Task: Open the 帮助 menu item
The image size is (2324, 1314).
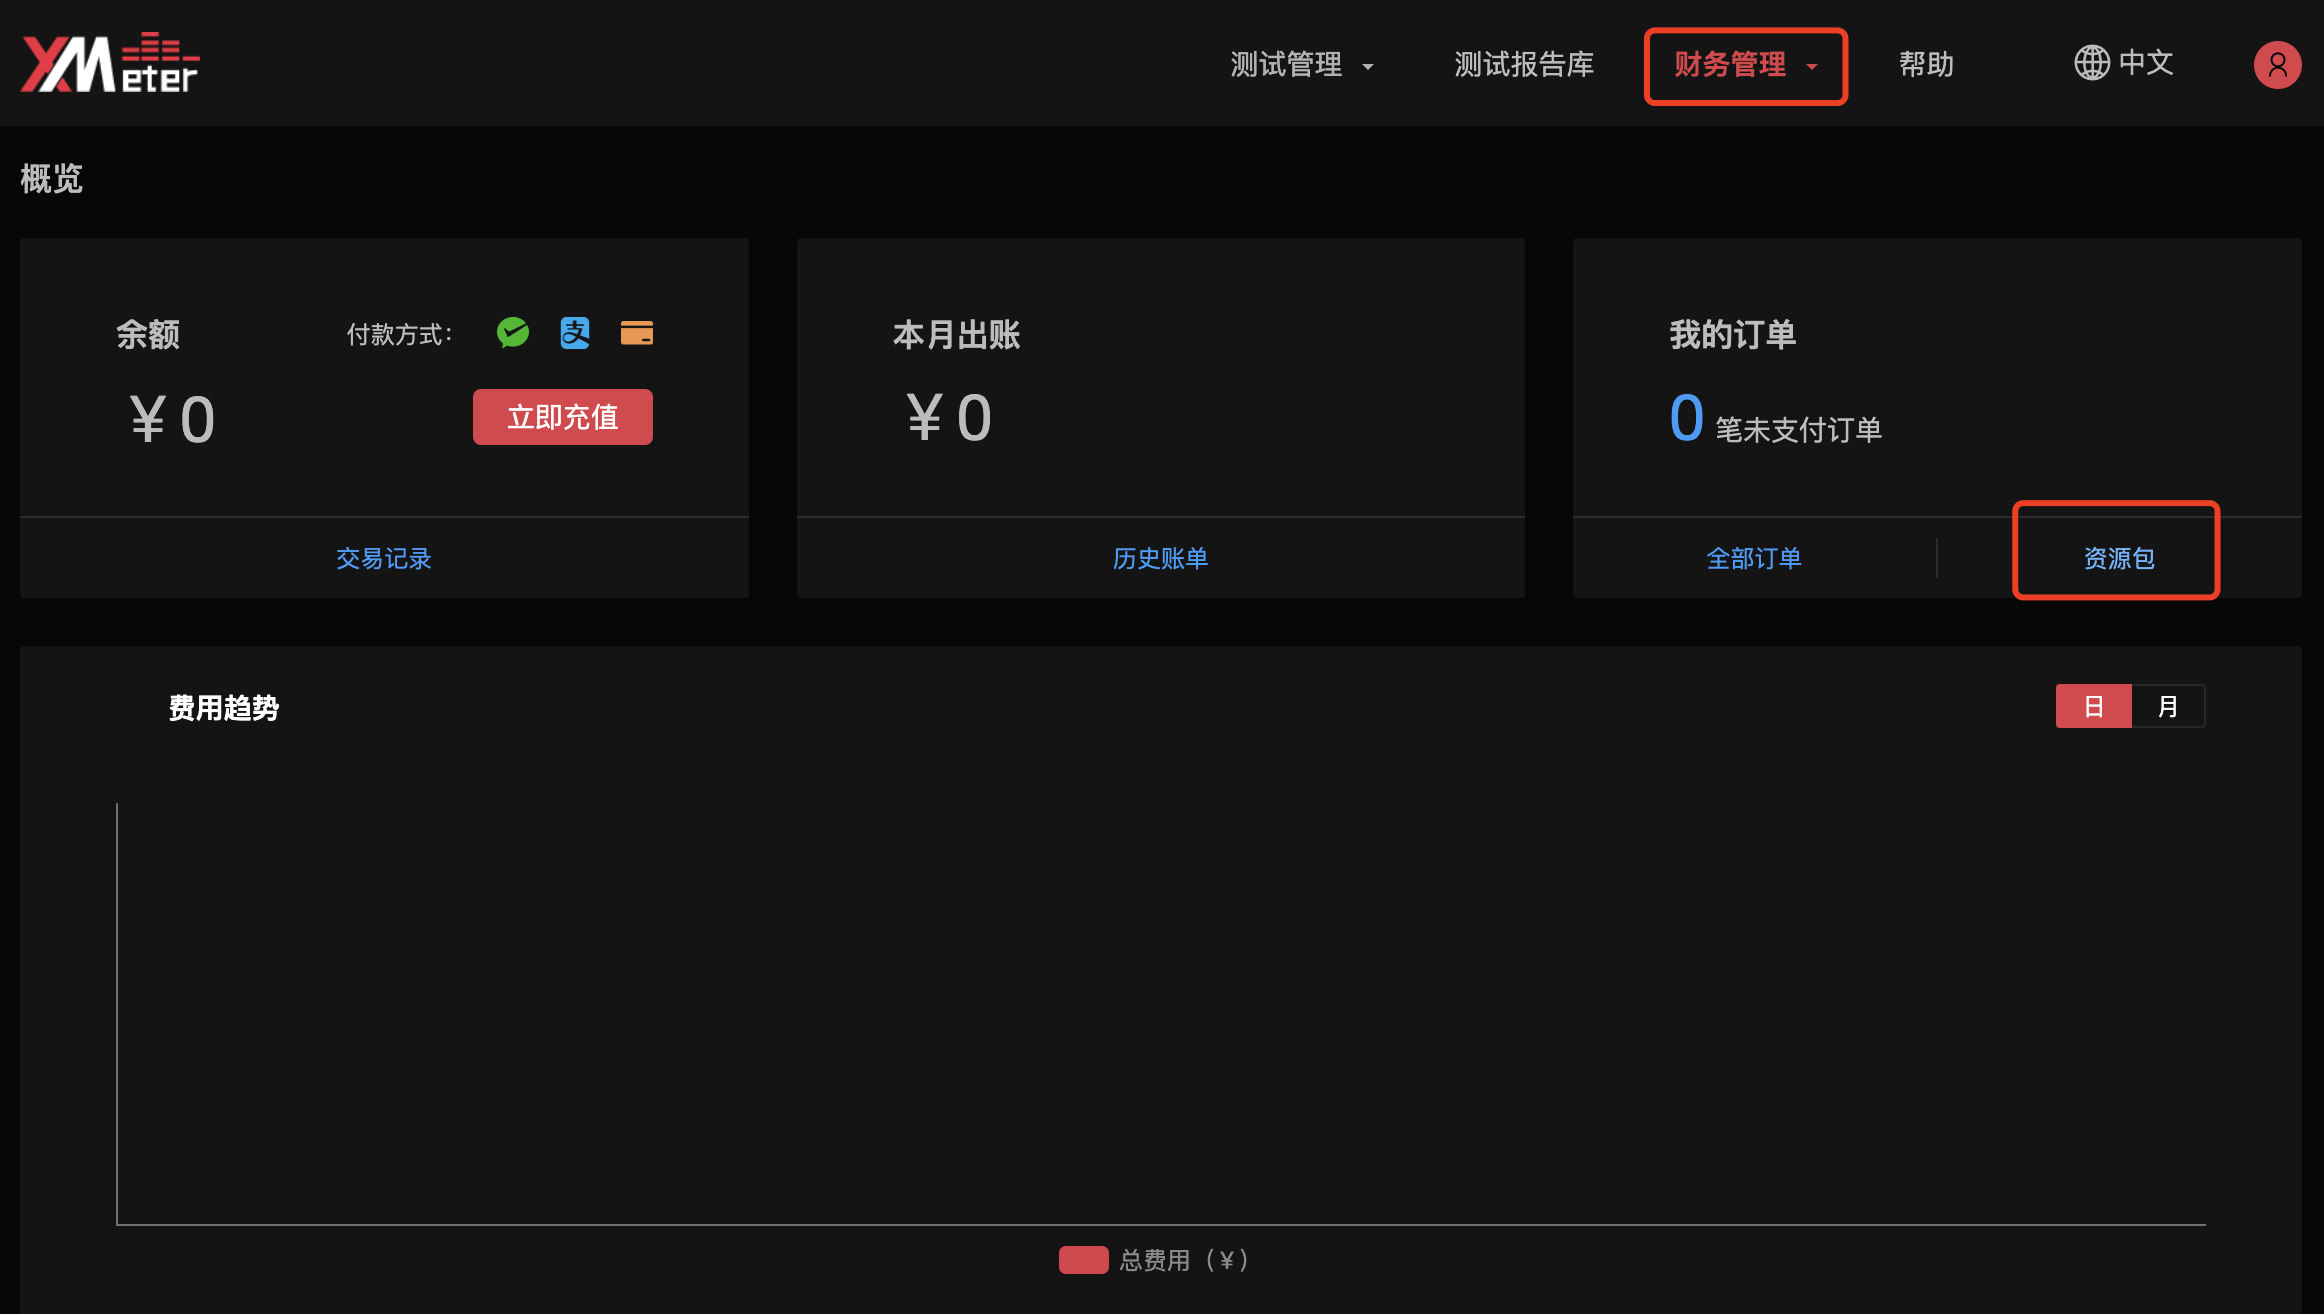Action: [1926, 65]
